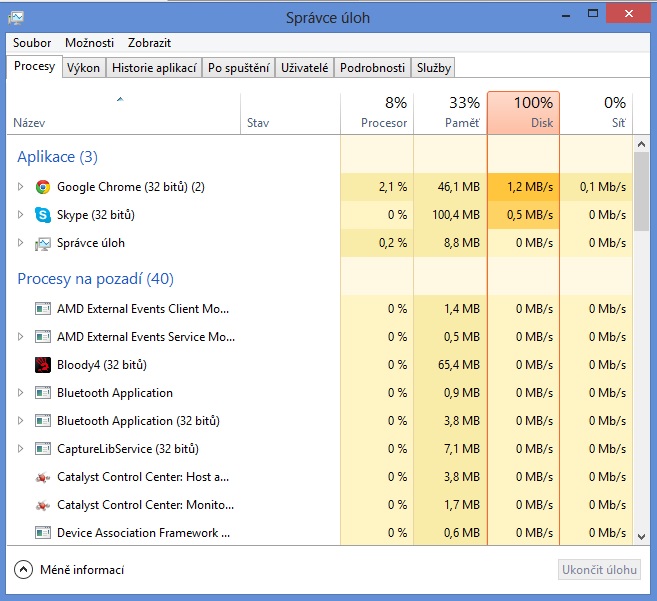Image resolution: width=657 pixels, height=601 pixels.
Task: Click the scrollbar down arrow
Action: pos(641,536)
